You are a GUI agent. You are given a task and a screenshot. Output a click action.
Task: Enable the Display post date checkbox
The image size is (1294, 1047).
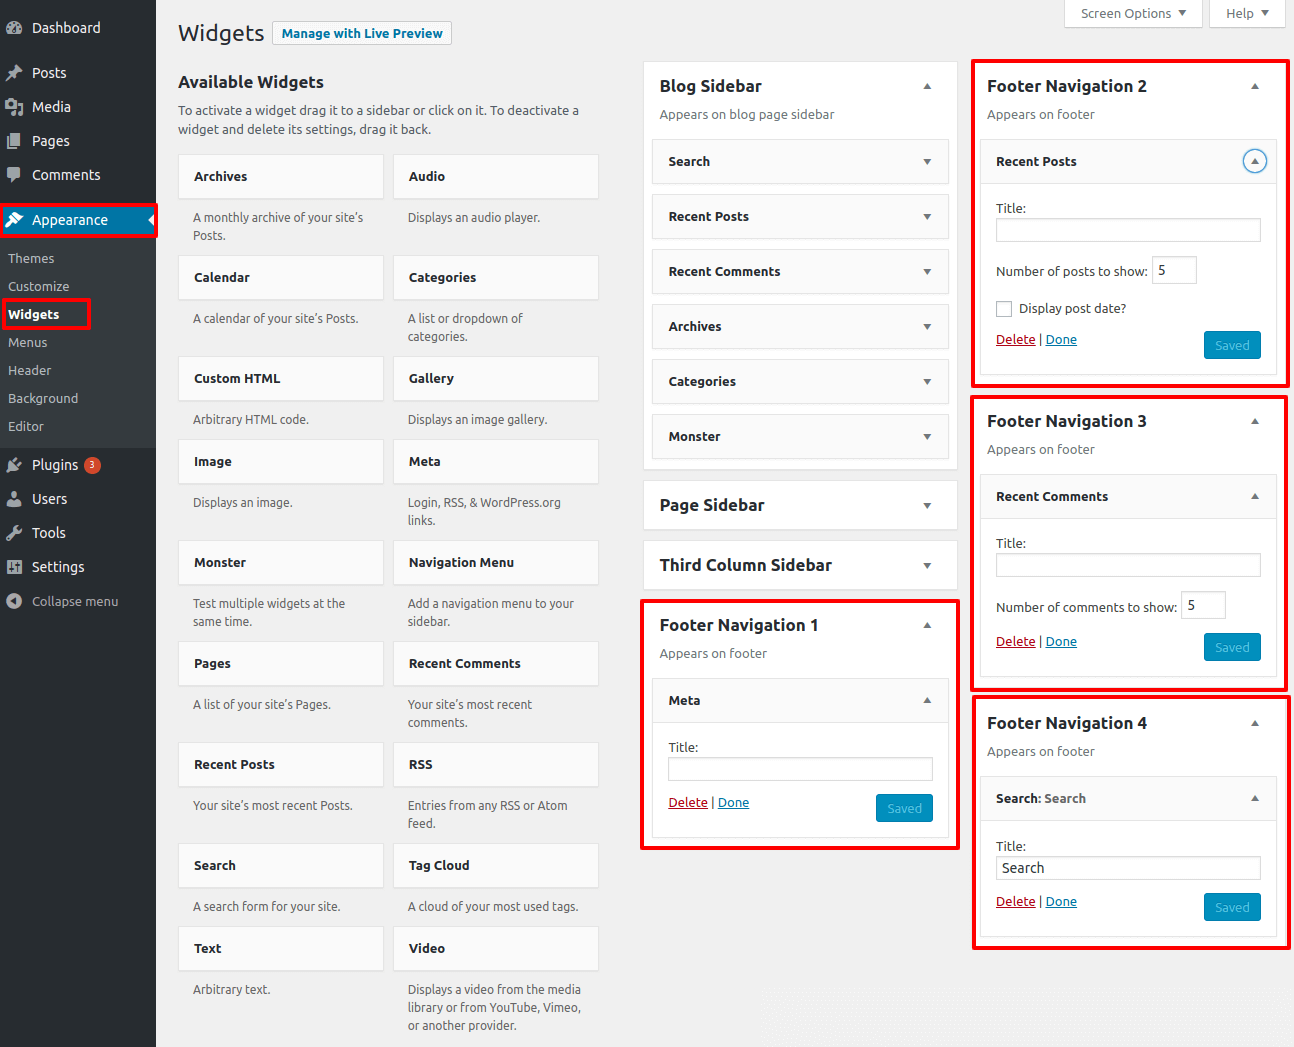pos(1004,309)
